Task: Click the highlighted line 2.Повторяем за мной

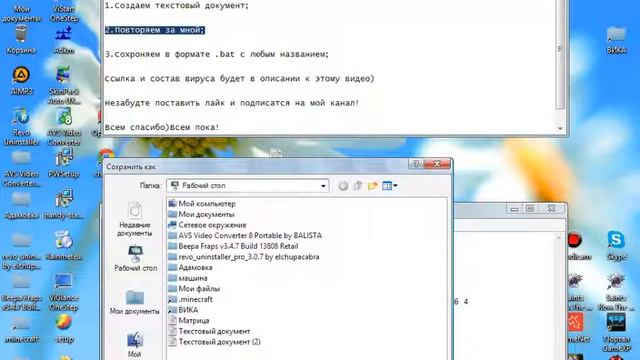Action: tap(155, 30)
